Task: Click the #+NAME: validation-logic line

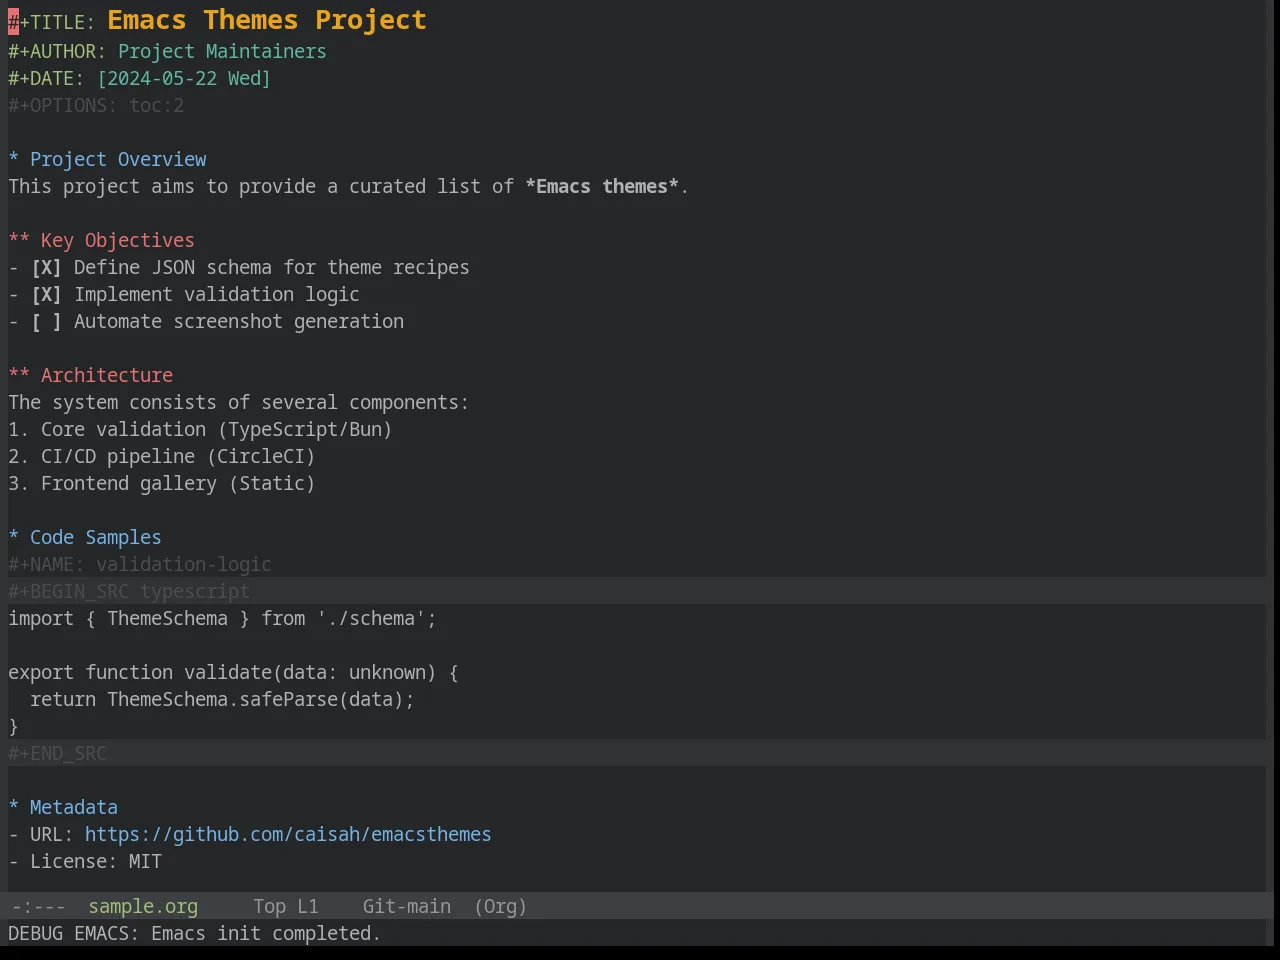Action: 140,564
